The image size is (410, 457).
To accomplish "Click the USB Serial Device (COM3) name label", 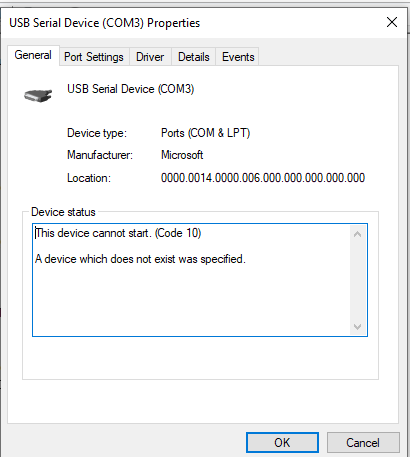I will [131, 89].
